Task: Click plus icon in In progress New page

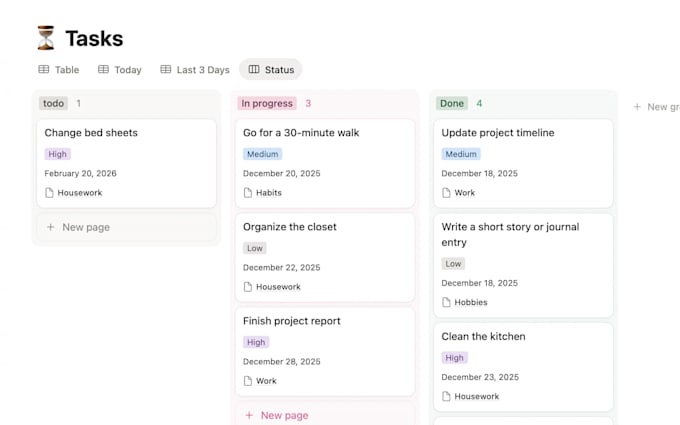Action: pos(249,415)
